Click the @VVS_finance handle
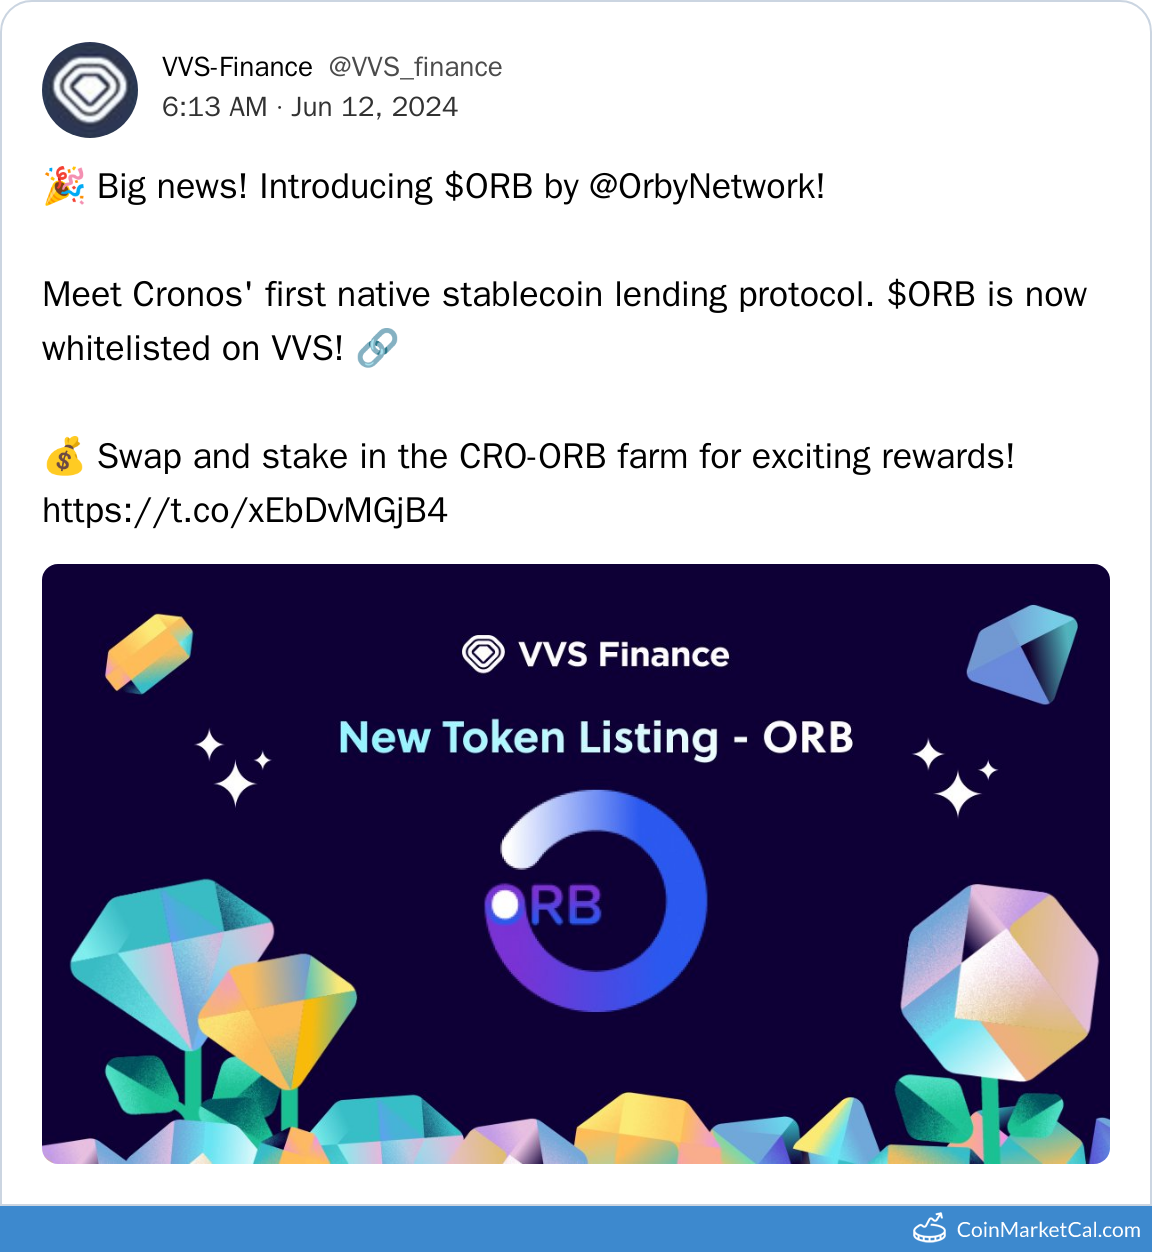1152x1252 pixels. 415,67
